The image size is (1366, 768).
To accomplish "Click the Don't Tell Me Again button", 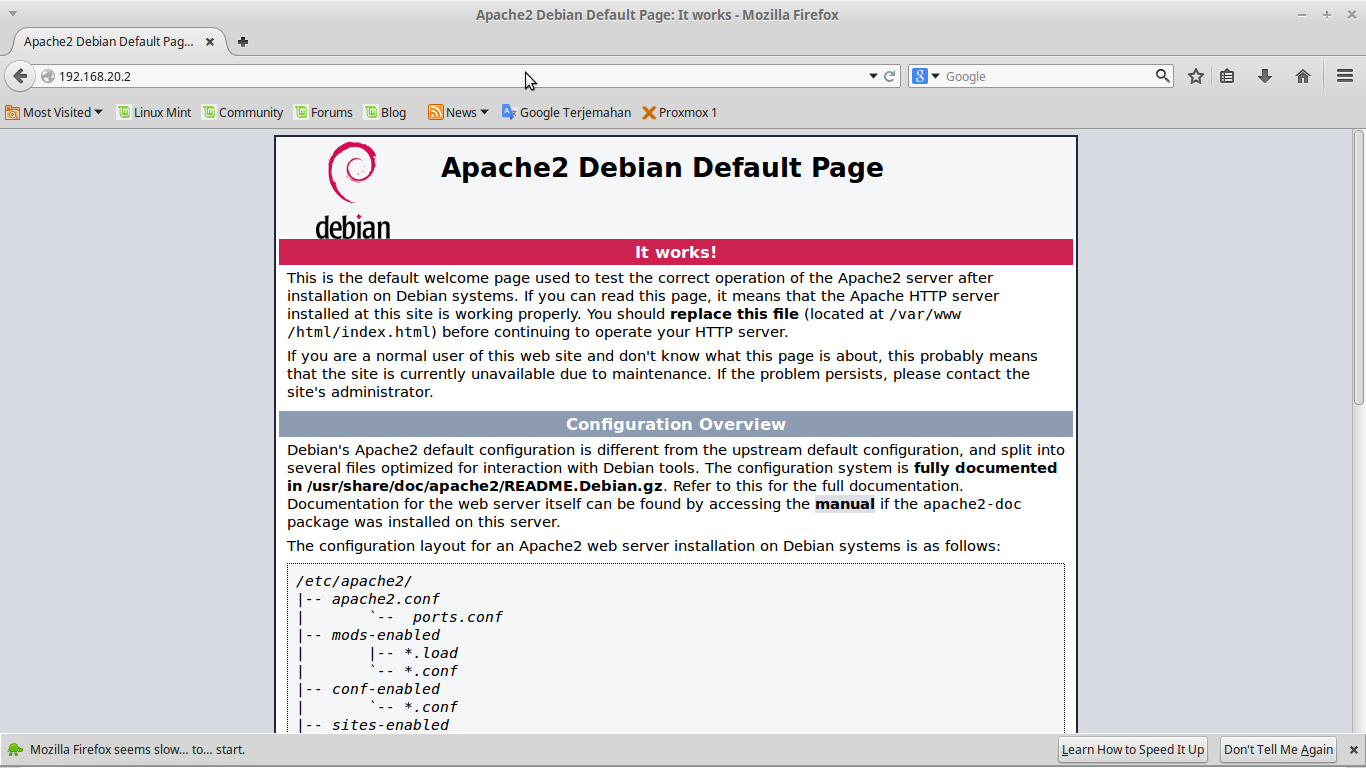I will [x=1278, y=749].
